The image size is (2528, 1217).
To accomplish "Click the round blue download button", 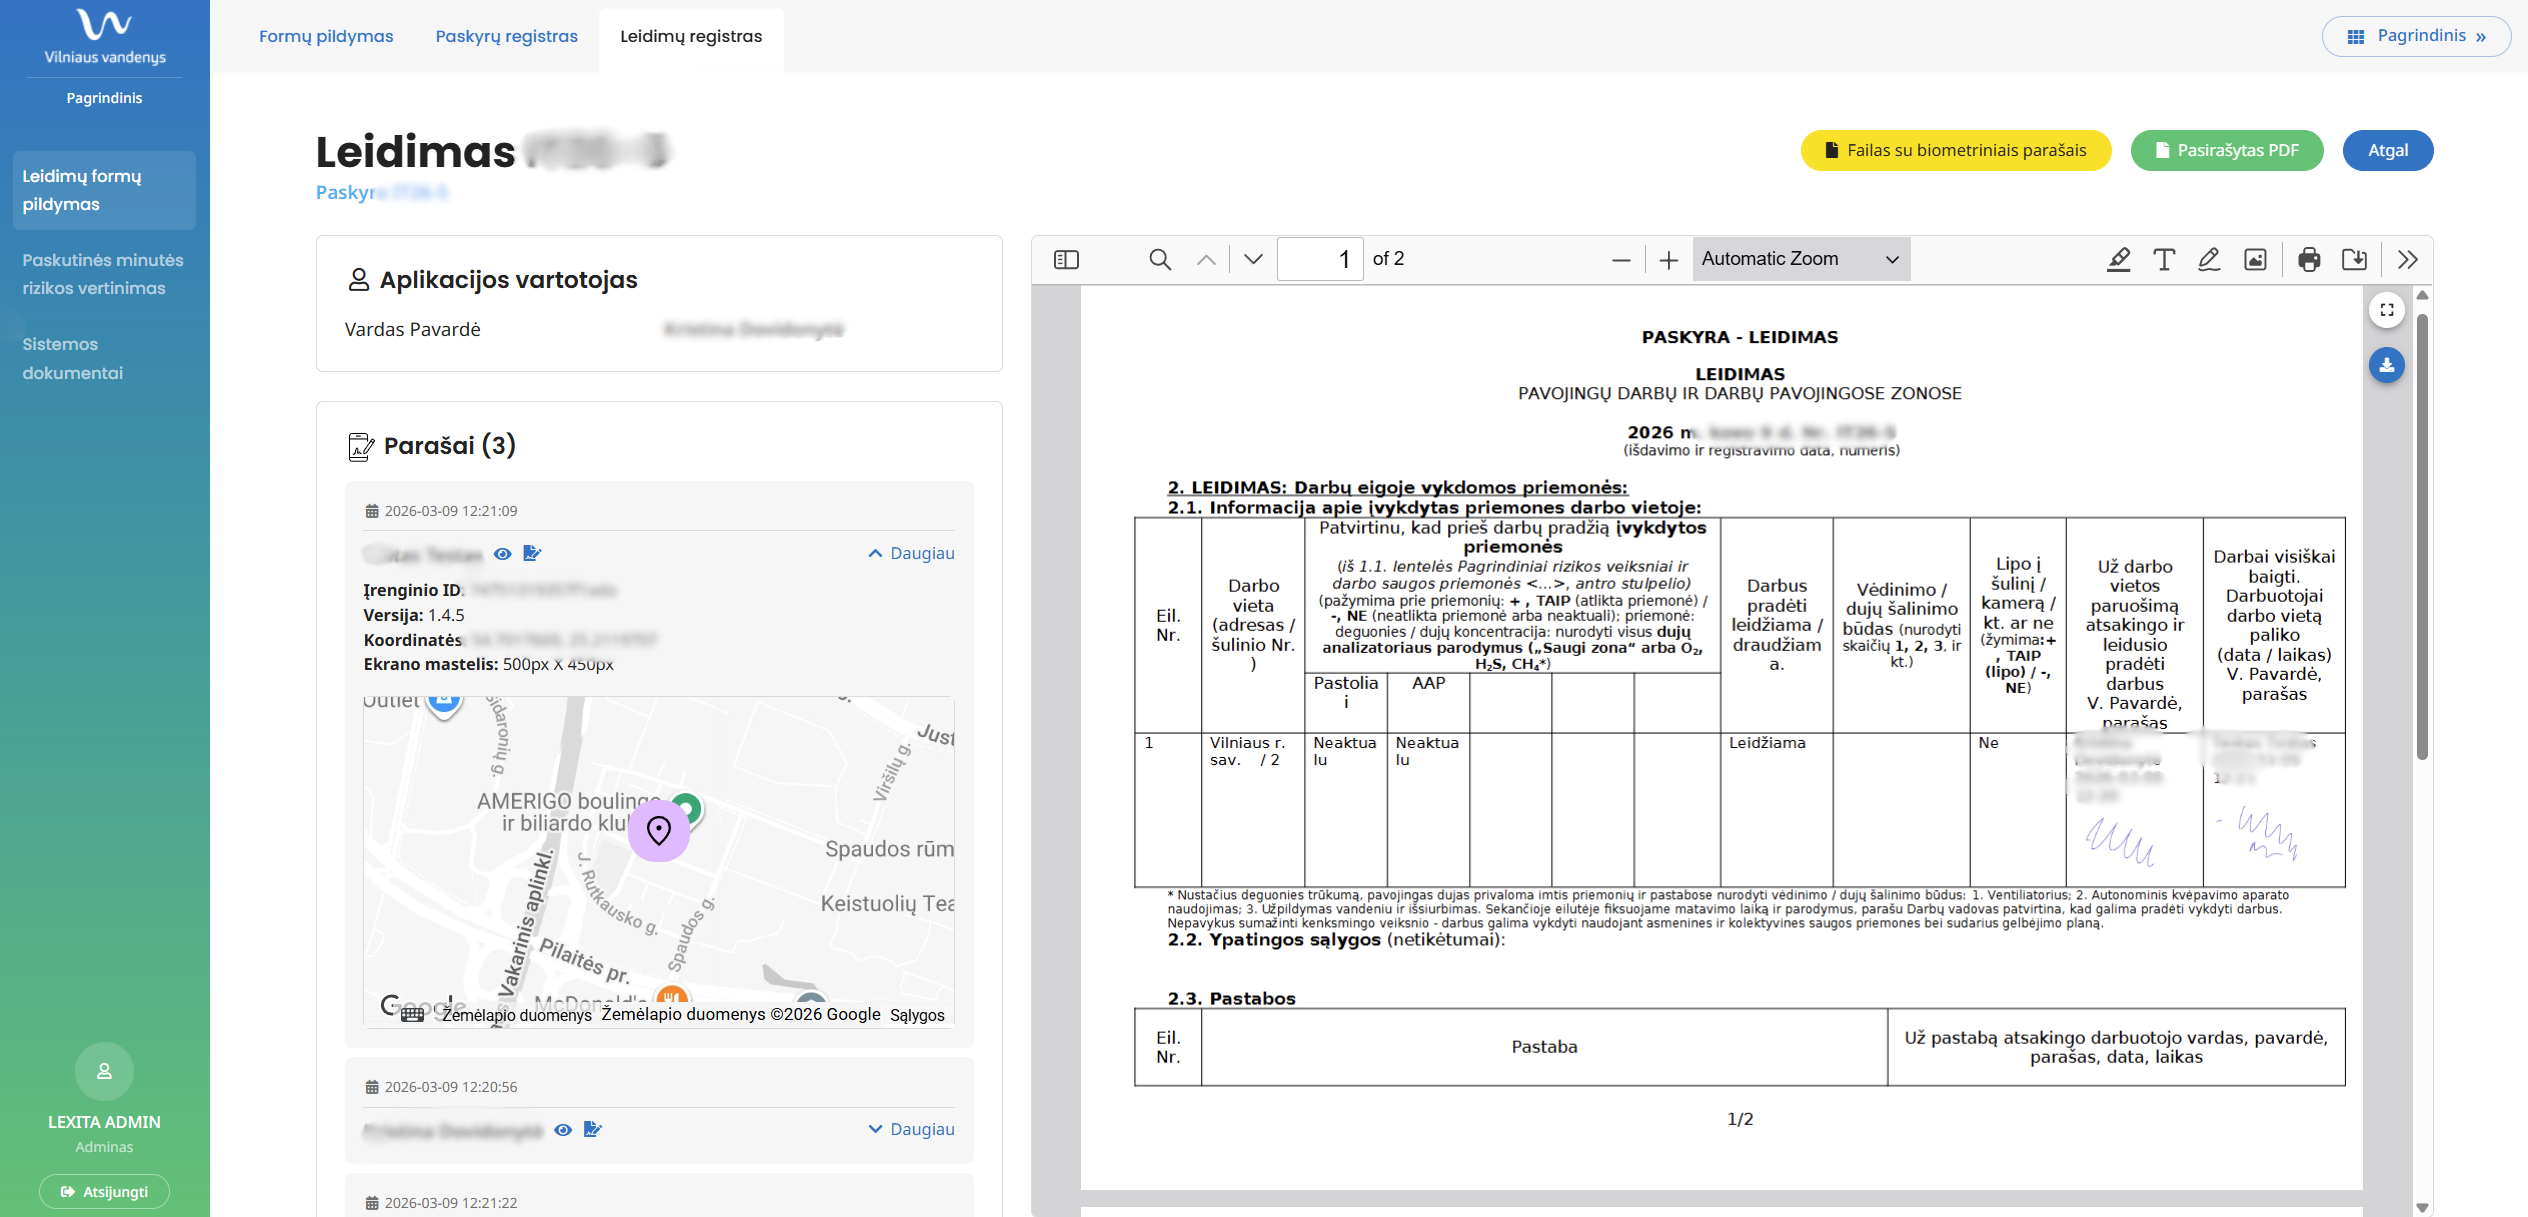I will (x=2387, y=365).
